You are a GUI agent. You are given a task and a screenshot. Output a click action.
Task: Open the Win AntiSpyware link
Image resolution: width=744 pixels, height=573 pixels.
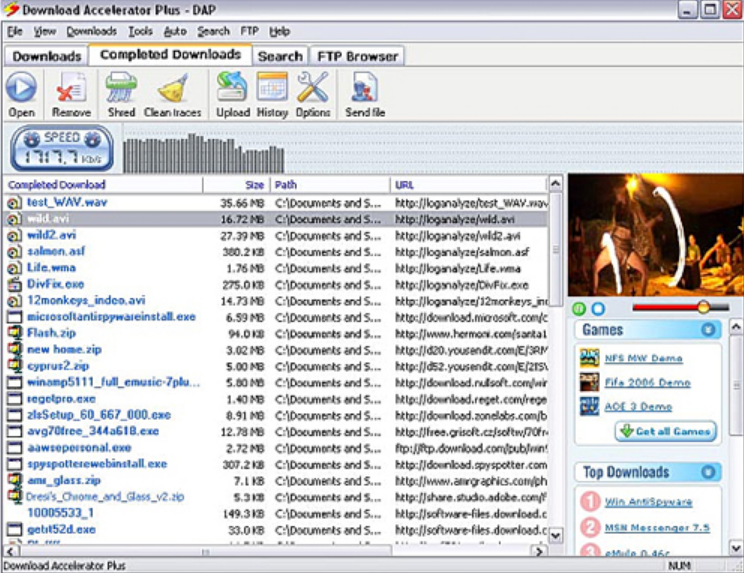(649, 501)
